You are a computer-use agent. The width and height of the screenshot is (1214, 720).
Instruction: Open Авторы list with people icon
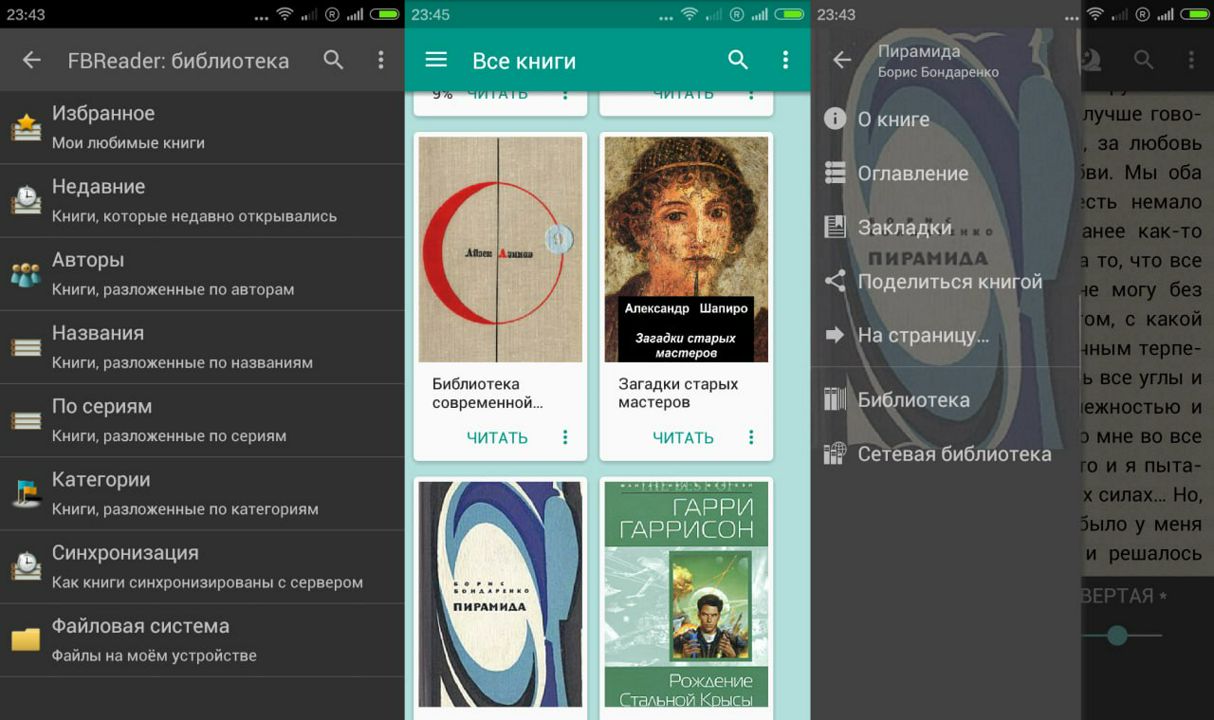point(200,273)
